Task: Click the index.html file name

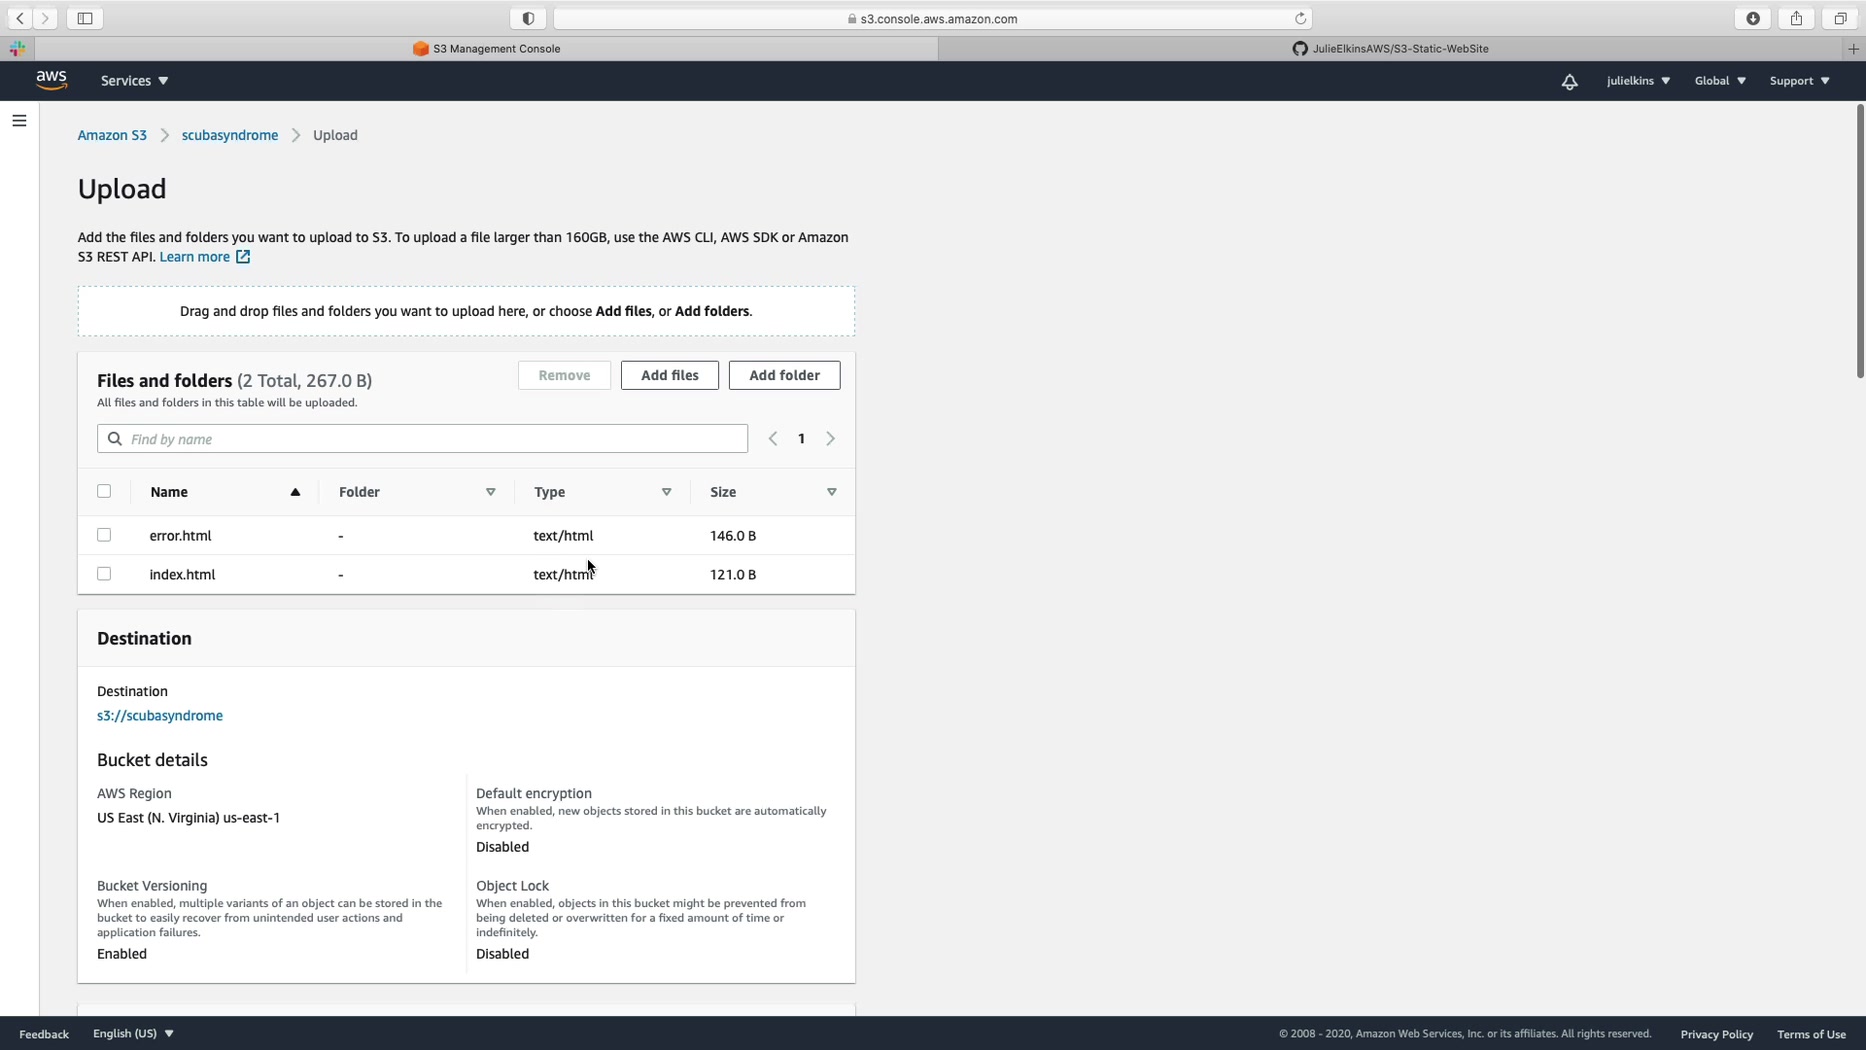Action: coord(182,575)
